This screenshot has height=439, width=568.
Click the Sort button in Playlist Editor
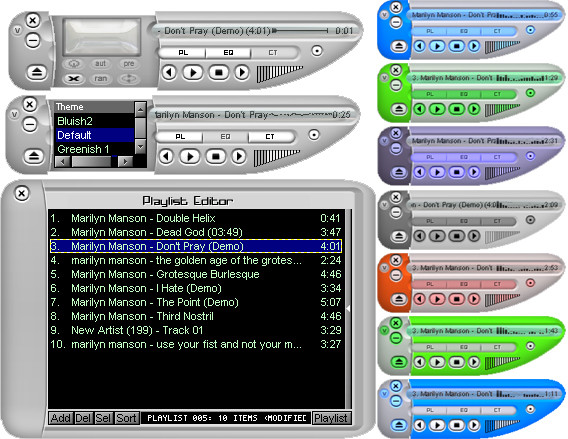pyautogui.click(x=126, y=418)
